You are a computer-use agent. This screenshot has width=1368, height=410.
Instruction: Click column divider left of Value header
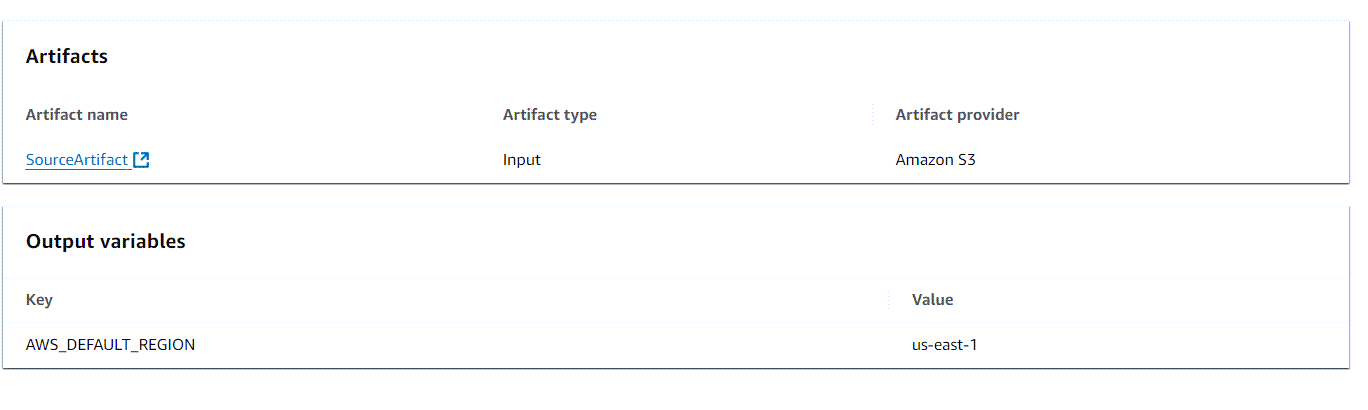pos(888,300)
